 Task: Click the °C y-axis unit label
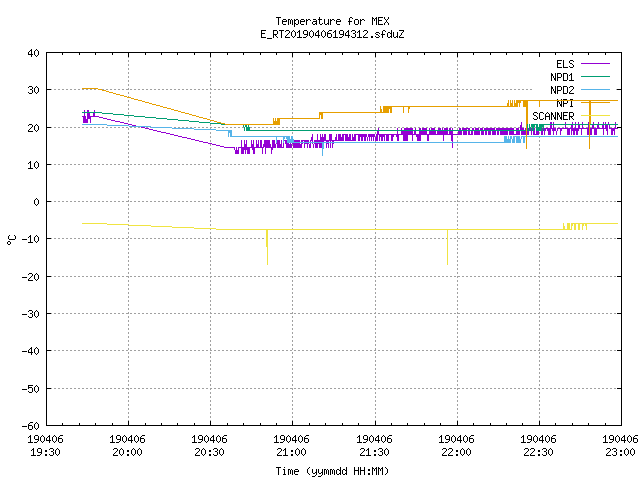(x=11, y=240)
